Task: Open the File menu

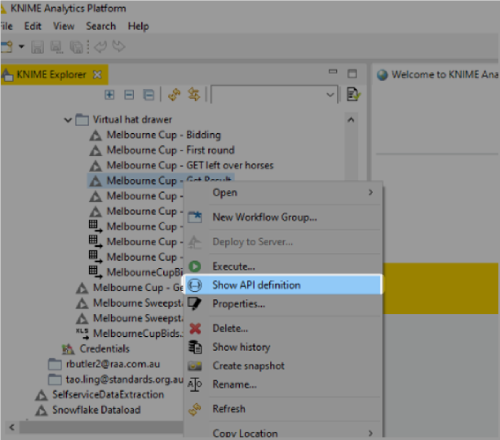Action: coord(6,26)
